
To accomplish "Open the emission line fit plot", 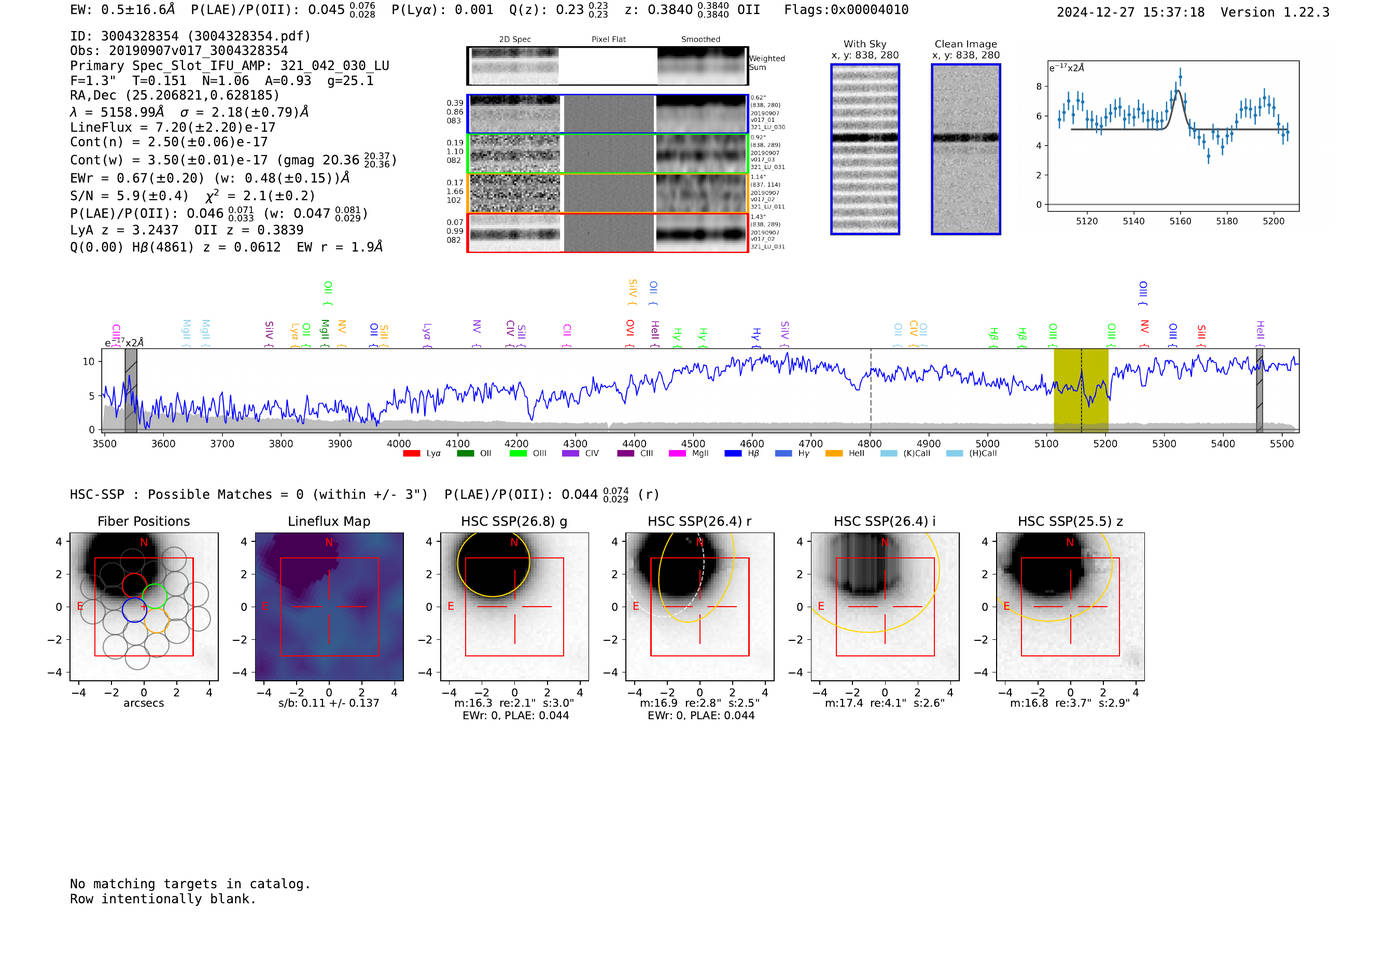I will pos(1173,136).
